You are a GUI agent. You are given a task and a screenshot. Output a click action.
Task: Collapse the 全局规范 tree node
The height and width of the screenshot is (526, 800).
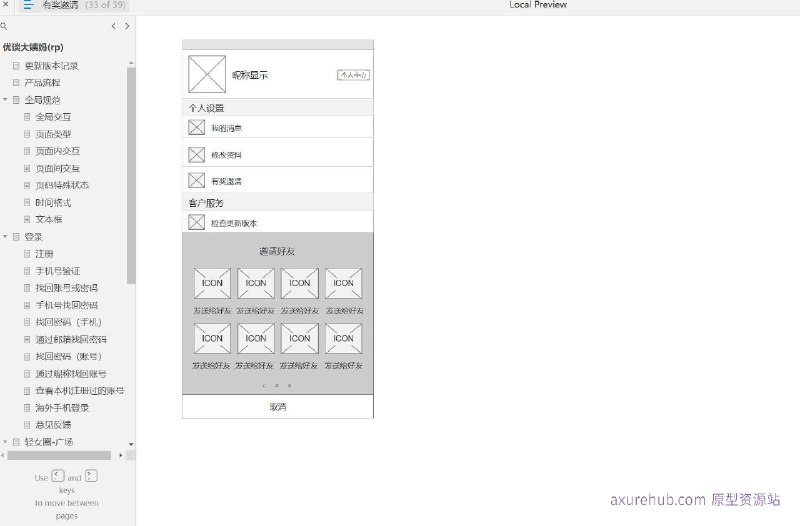click(5, 99)
